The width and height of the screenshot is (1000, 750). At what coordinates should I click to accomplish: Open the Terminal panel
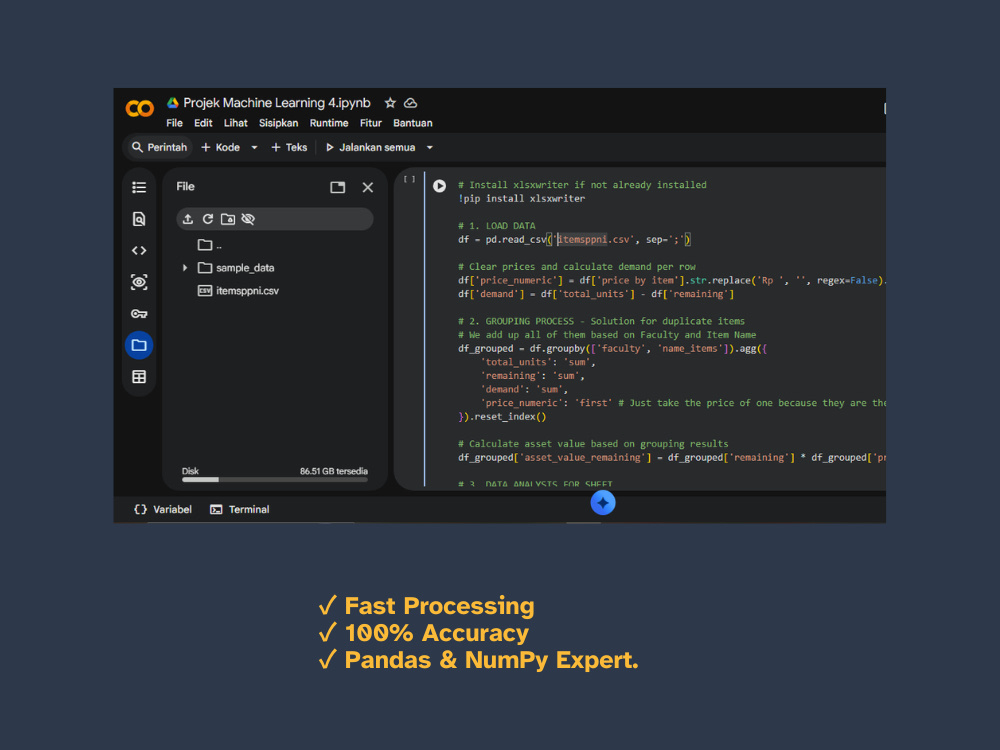[x=240, y=509]
